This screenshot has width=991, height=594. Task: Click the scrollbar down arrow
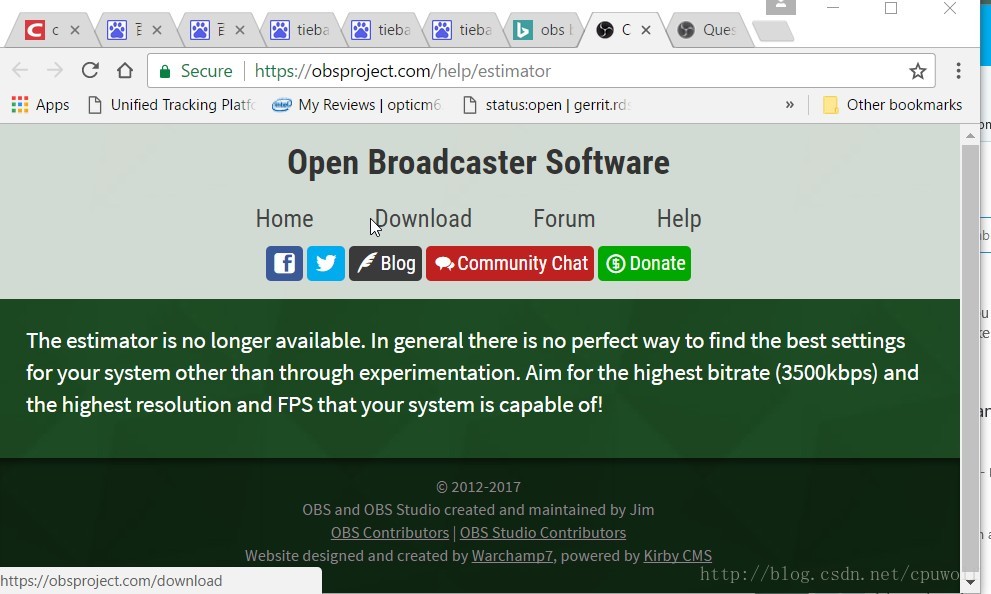(x=970, y=581)
